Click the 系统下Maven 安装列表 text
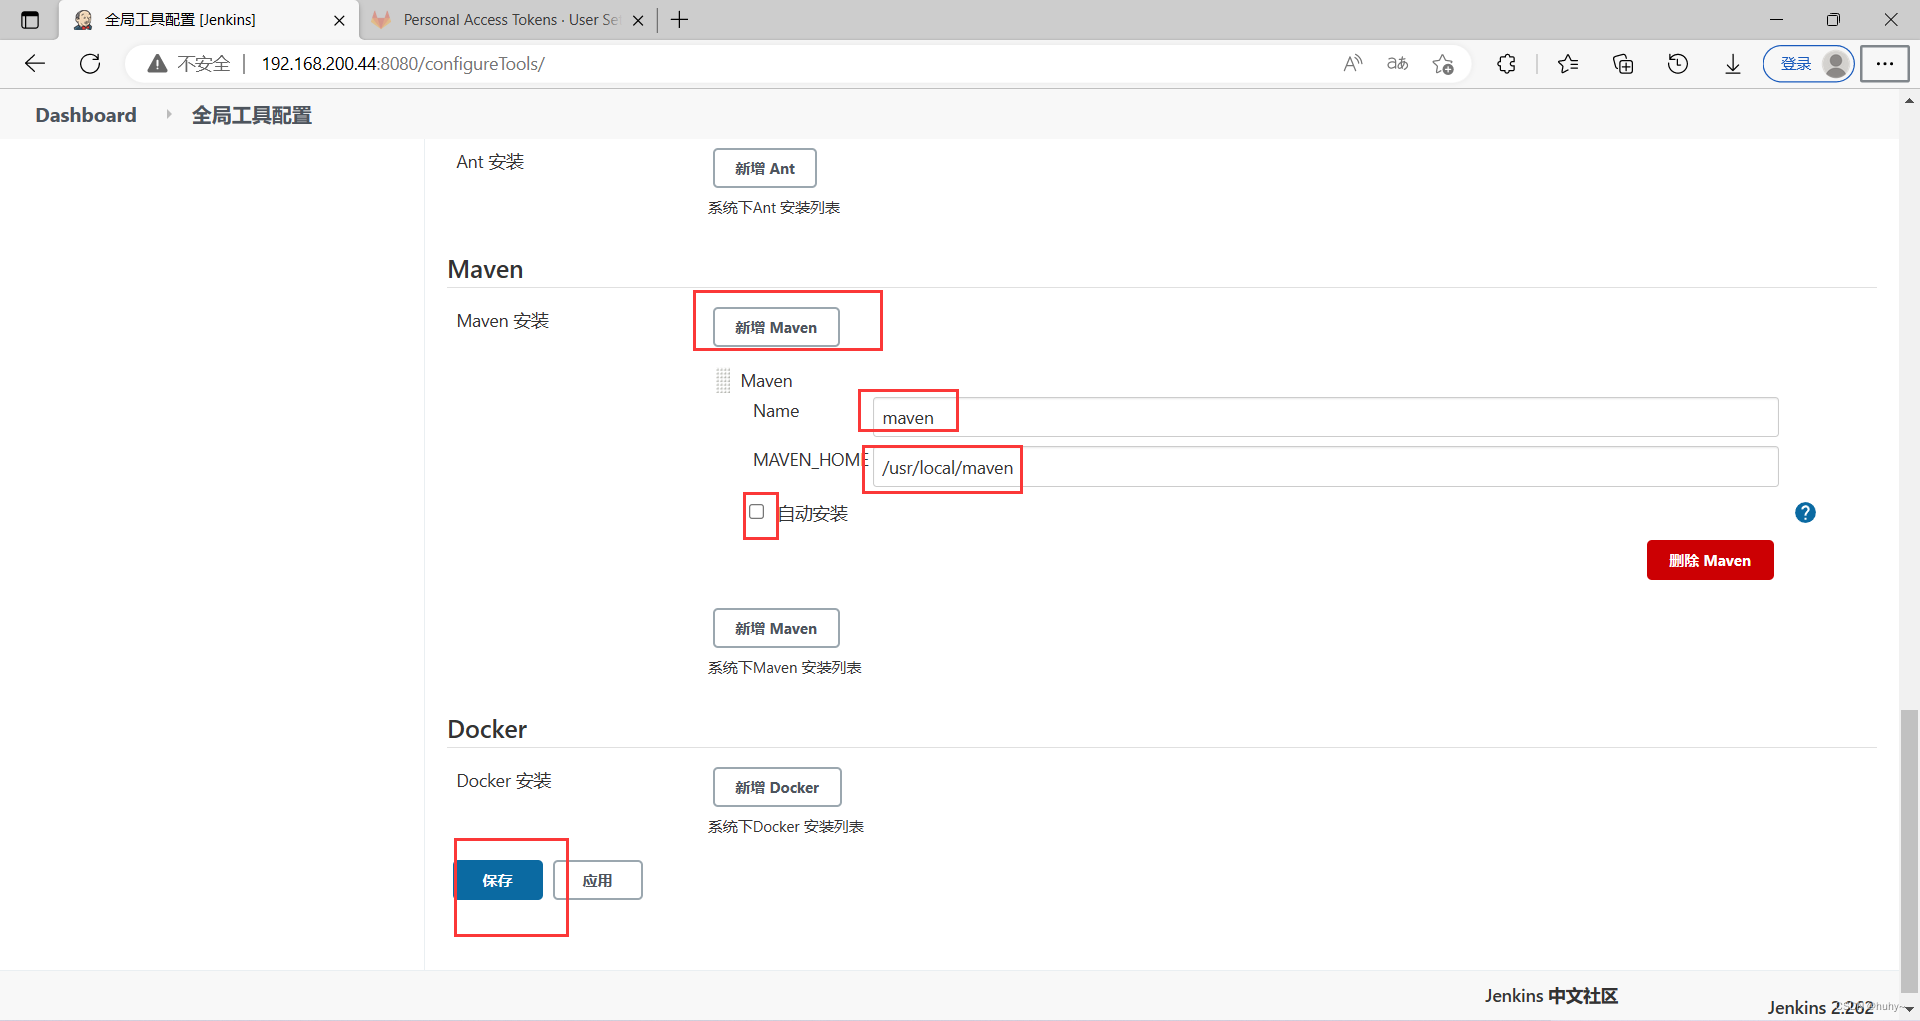The height and width of the screenshot is (1021, 1920). 785,668
